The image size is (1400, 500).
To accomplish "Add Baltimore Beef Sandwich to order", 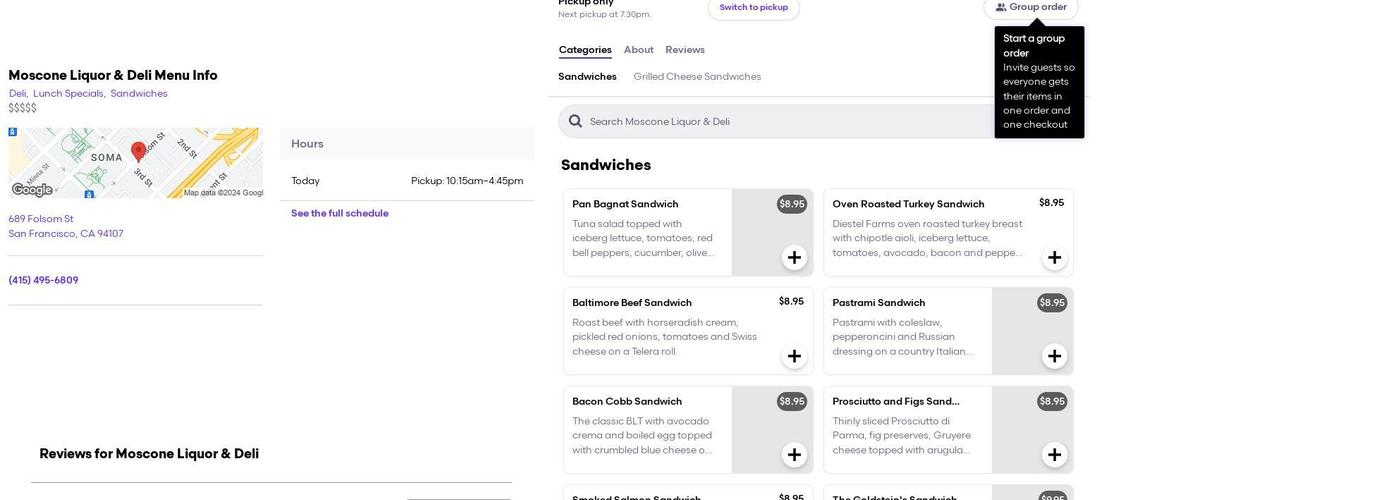I will pyautogui.click(x=794, y=357).
